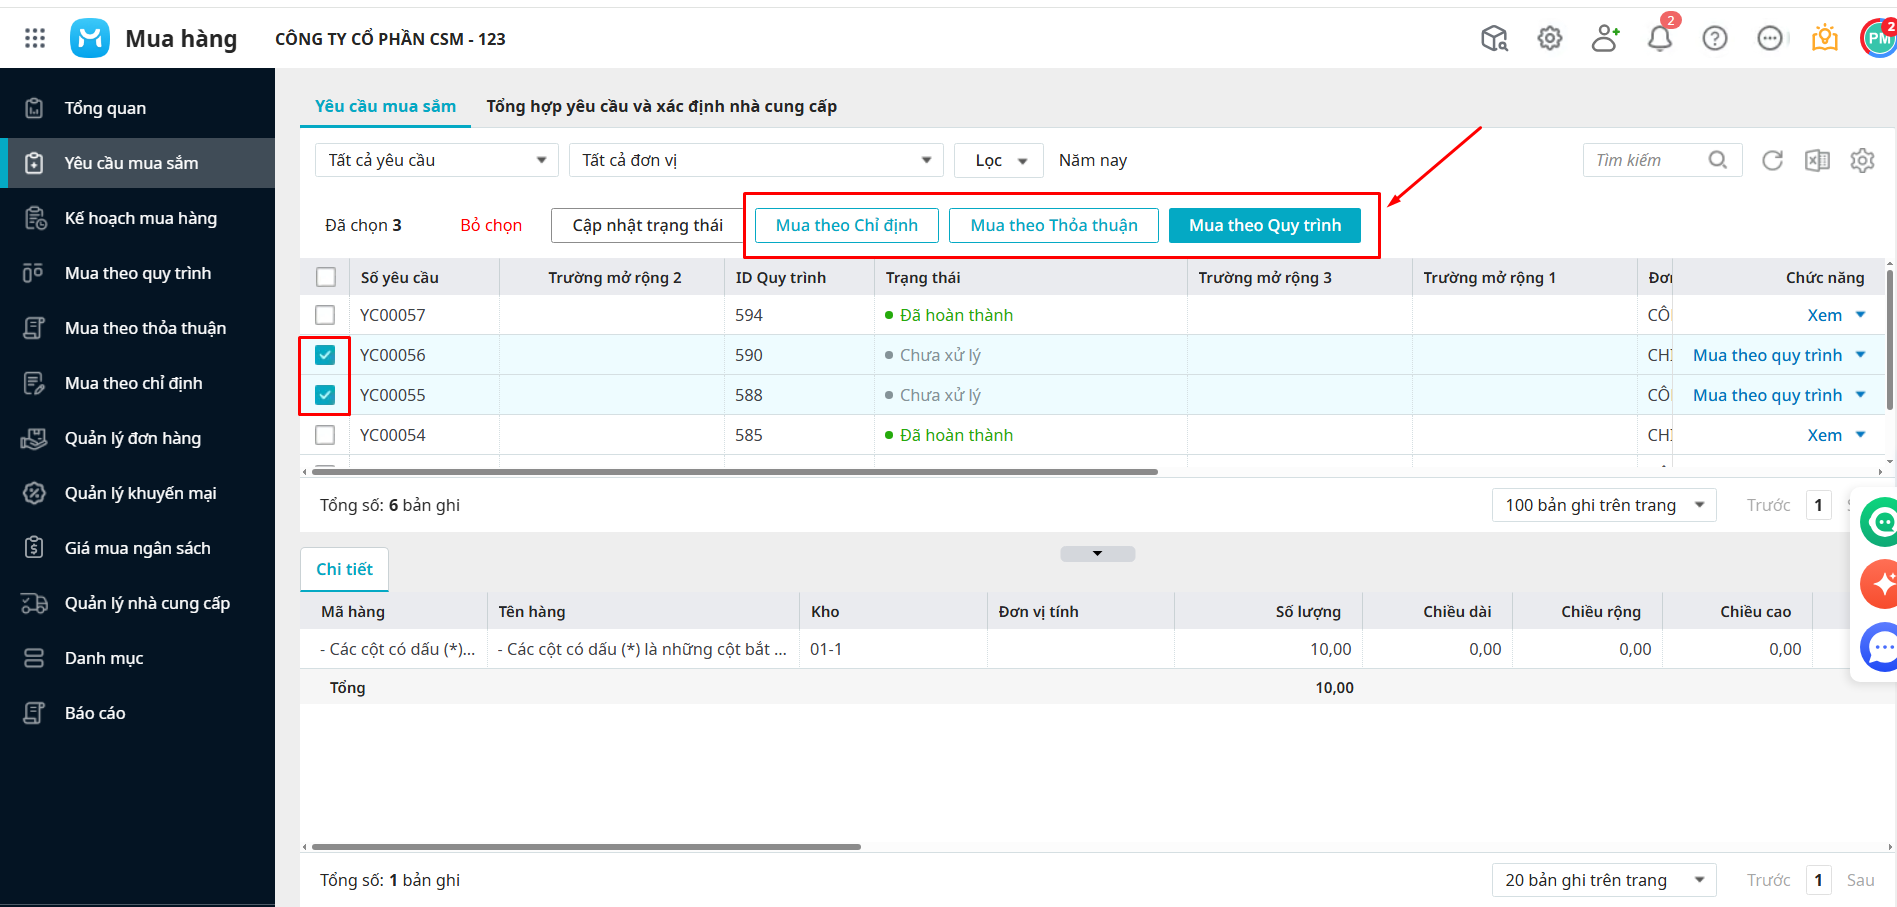Open the help question mark icon

pos(1715,38)
